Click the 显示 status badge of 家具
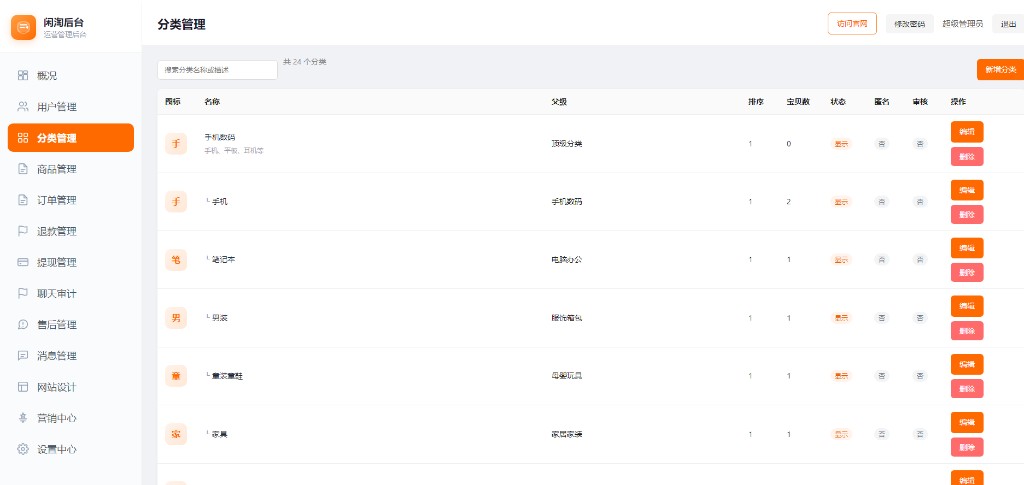Viewport: 1024px width, 485px height. coord(840,434)
